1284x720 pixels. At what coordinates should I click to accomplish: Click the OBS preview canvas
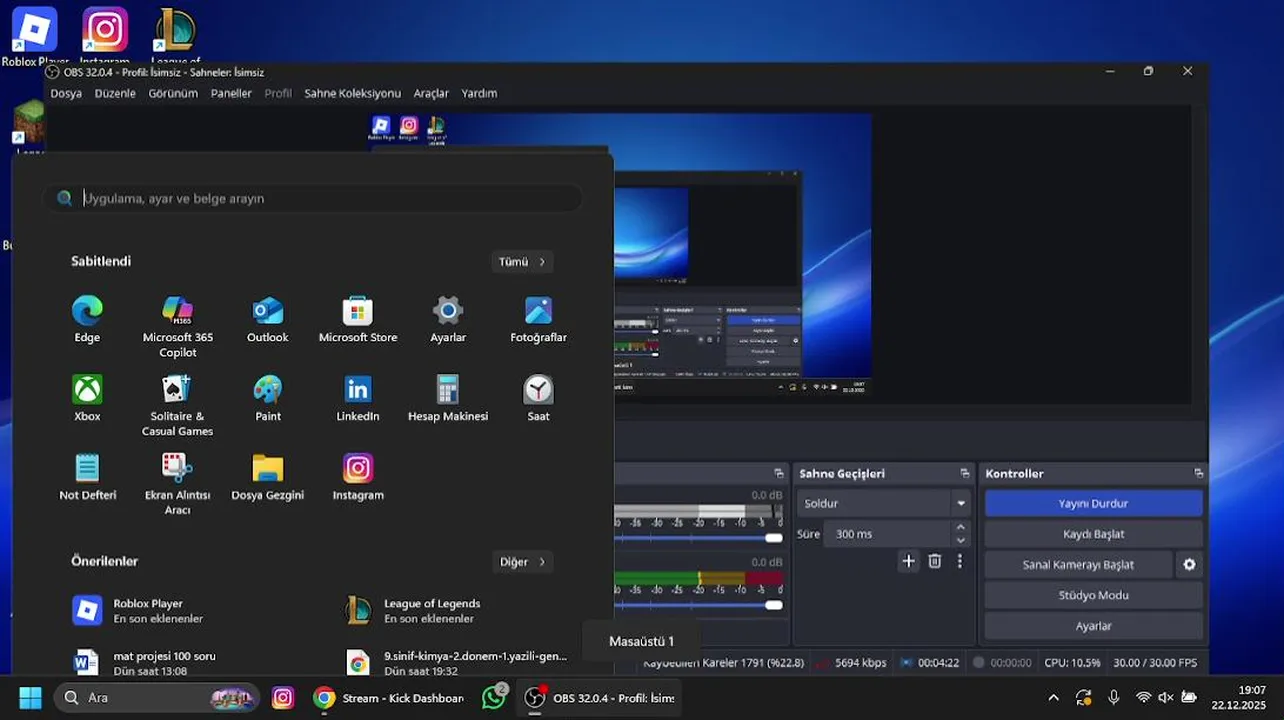740,255
